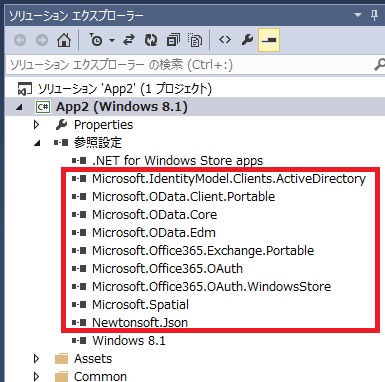
Task: Click the view code icon
Action: tap(225, 40)
